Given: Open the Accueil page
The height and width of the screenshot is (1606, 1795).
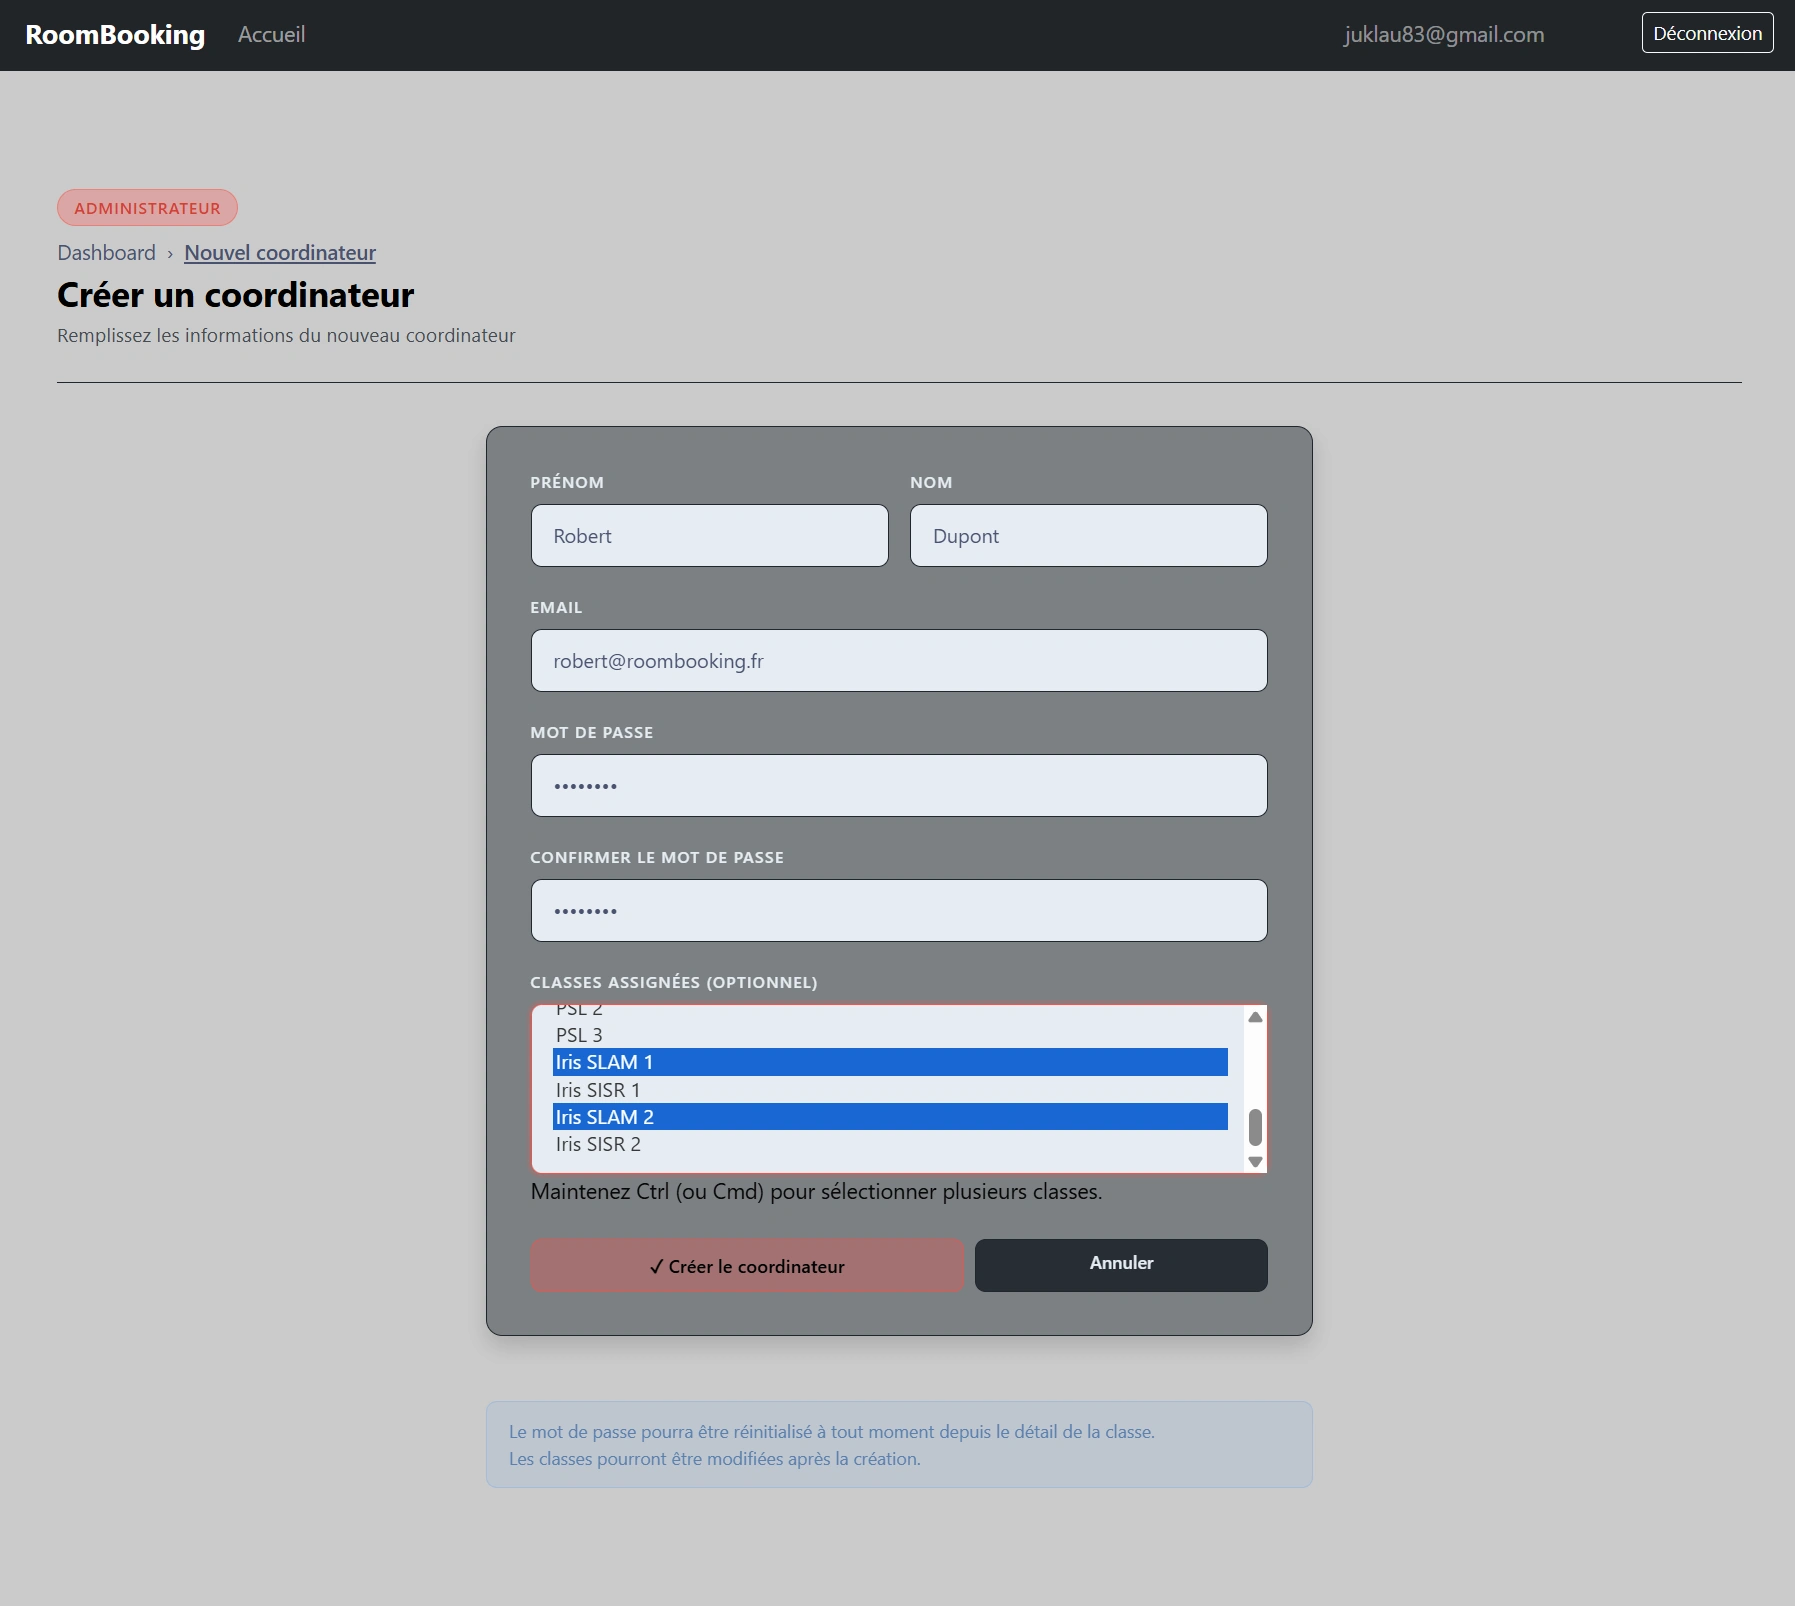Looking at the screenshot, I should (271, 34).
